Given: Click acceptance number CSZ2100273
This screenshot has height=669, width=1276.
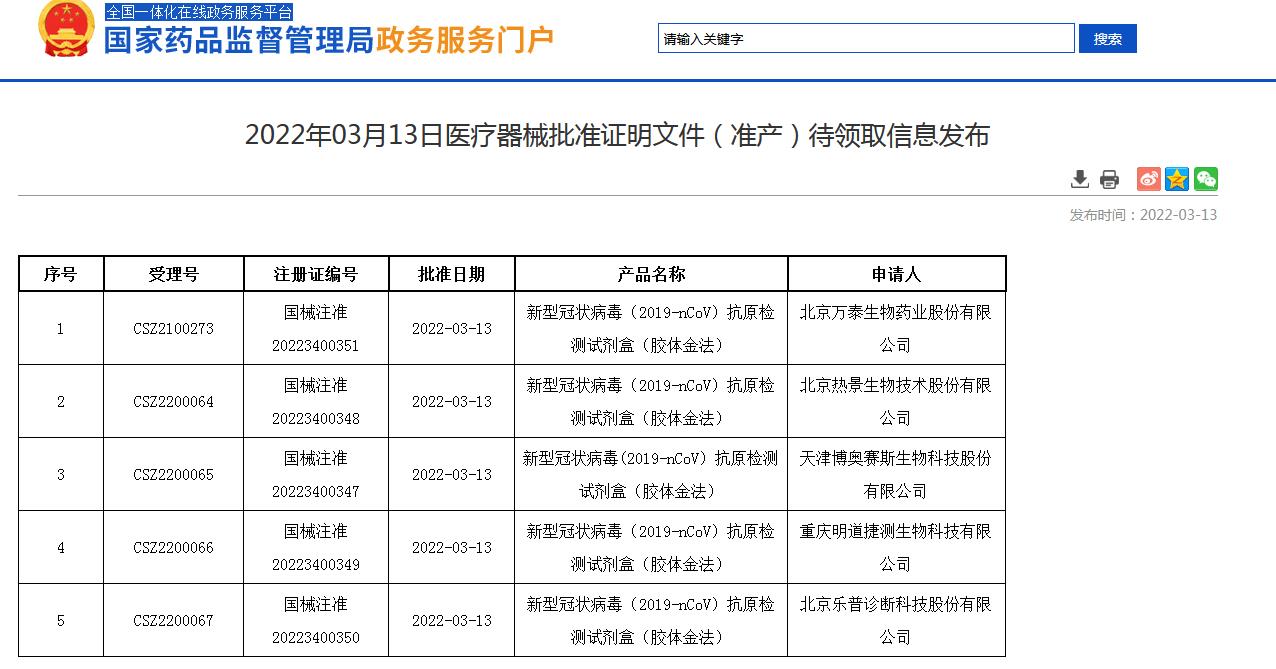Looking at the screenshot, I should 172,327.
